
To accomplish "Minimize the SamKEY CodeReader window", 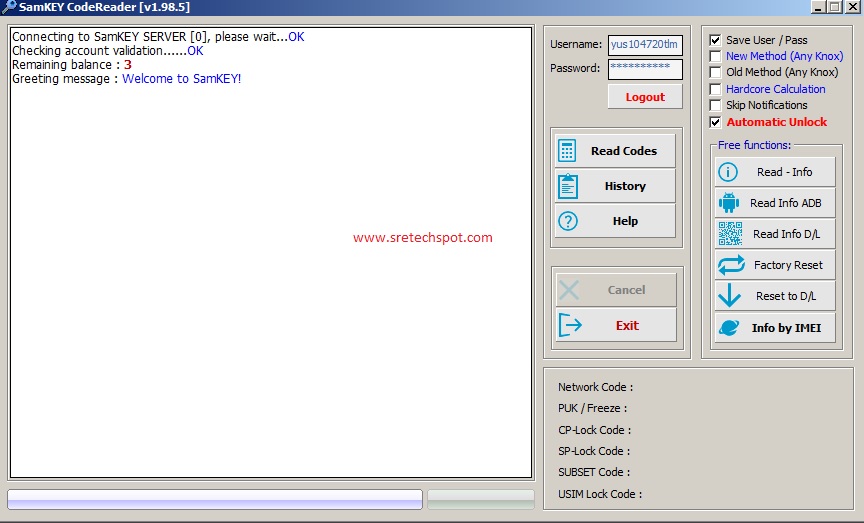I will 819,7.
